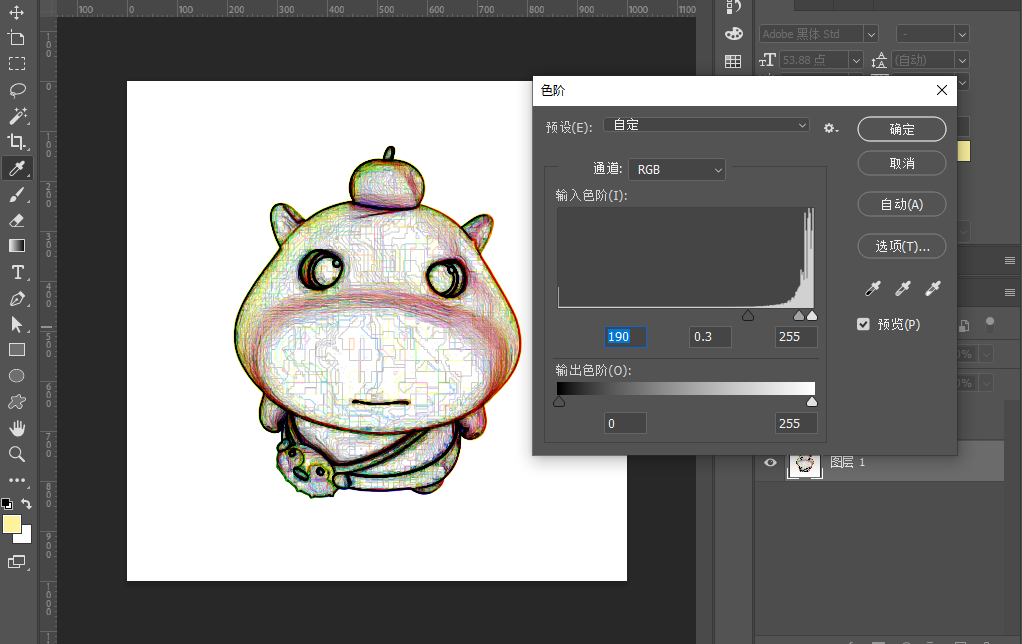This screenshot has width=1022, height=644.
Task: Select the Eraser tool
Action: pyautogui.click(x=17, y=220)
